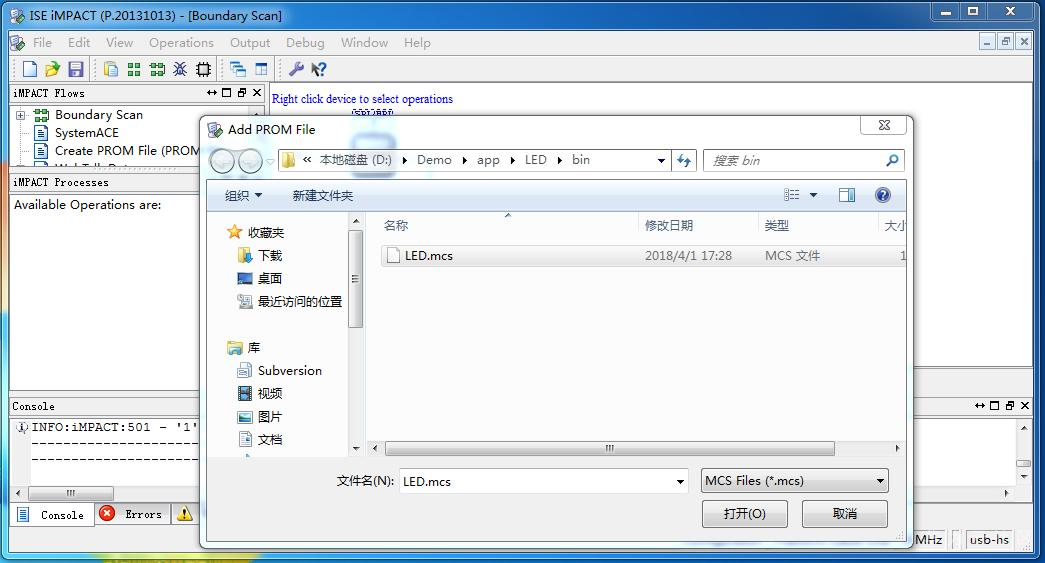Select 视频 library in sidebar
Screen dimensions: 1045x563
(261, 393)
